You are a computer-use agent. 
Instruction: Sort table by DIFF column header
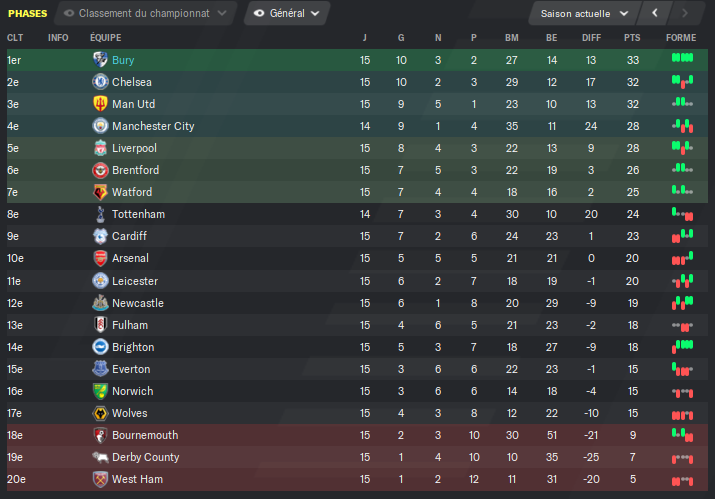[x=591, y=38]
